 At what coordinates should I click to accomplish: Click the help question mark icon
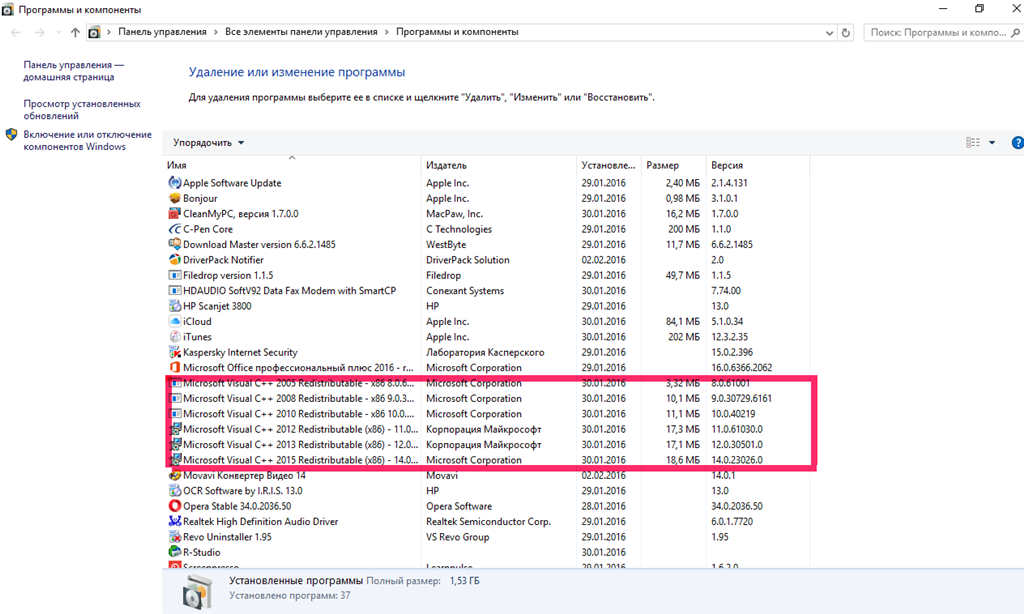1017,142
